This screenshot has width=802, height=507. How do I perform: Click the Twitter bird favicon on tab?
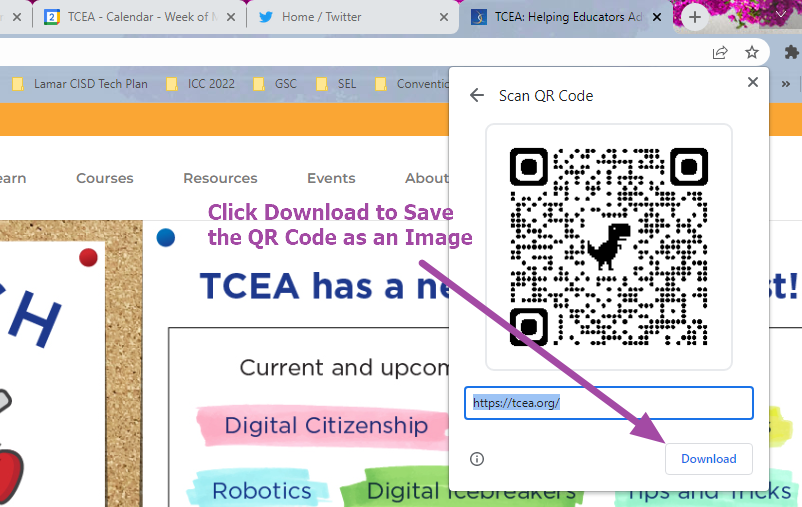coord(265,17)
